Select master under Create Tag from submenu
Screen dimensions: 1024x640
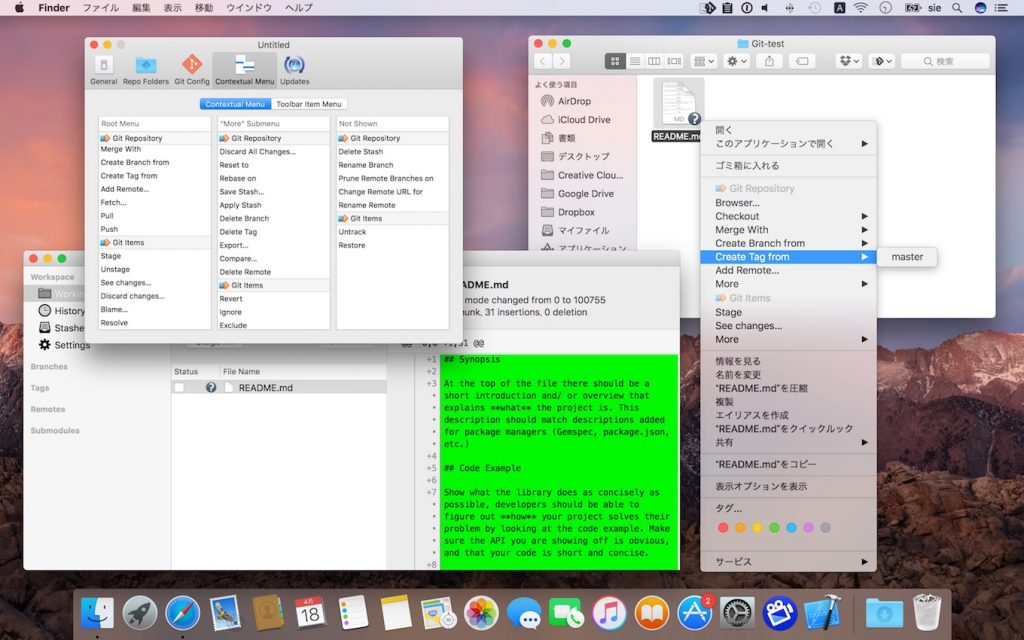point(906,257)
